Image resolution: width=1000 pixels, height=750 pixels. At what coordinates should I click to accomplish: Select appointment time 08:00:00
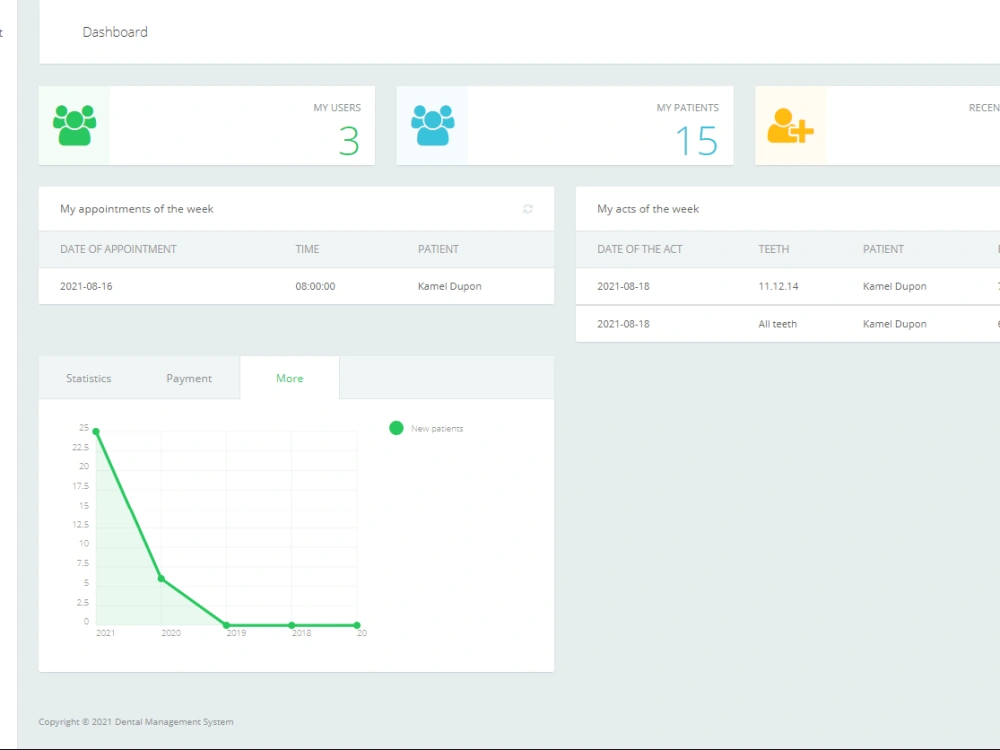point(315,286)
